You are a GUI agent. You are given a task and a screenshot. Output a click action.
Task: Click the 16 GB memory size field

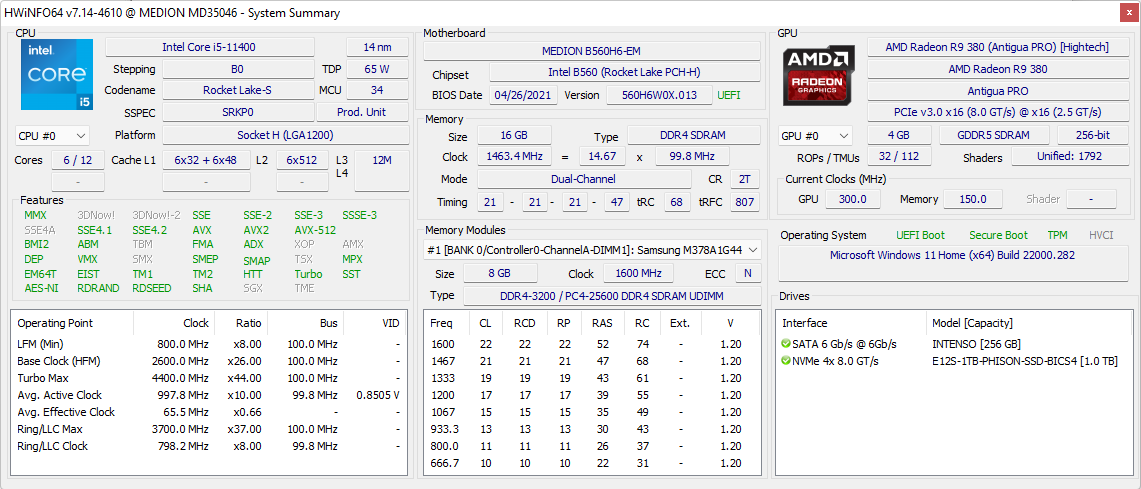click(514, 135)
